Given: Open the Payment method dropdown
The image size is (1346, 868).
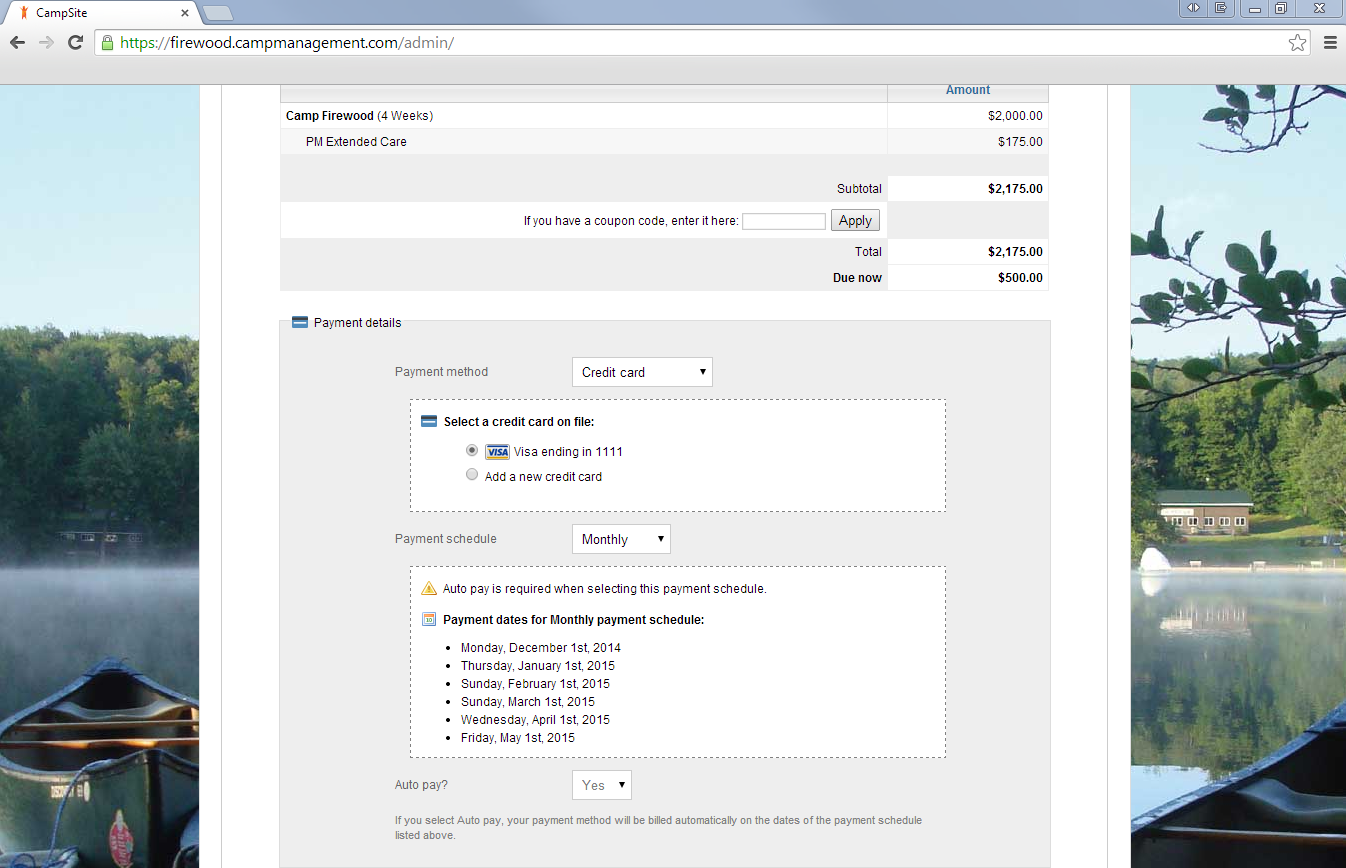Looking at the screenshot, I should (x=642, y=372).
